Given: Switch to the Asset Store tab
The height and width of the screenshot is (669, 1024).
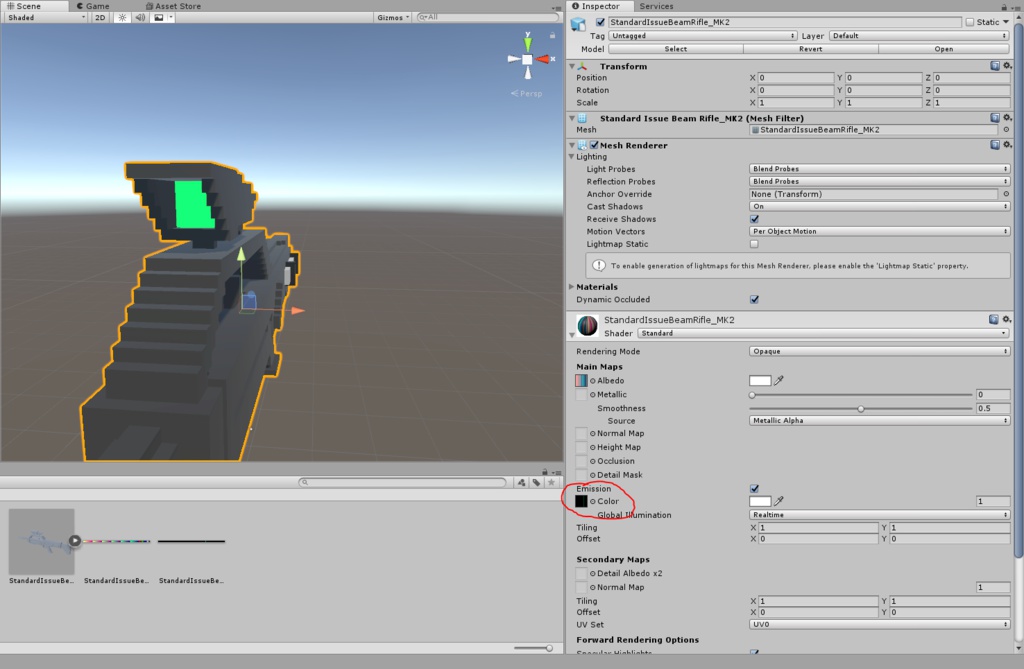Looking at the screenshot, I should (173, 6).
